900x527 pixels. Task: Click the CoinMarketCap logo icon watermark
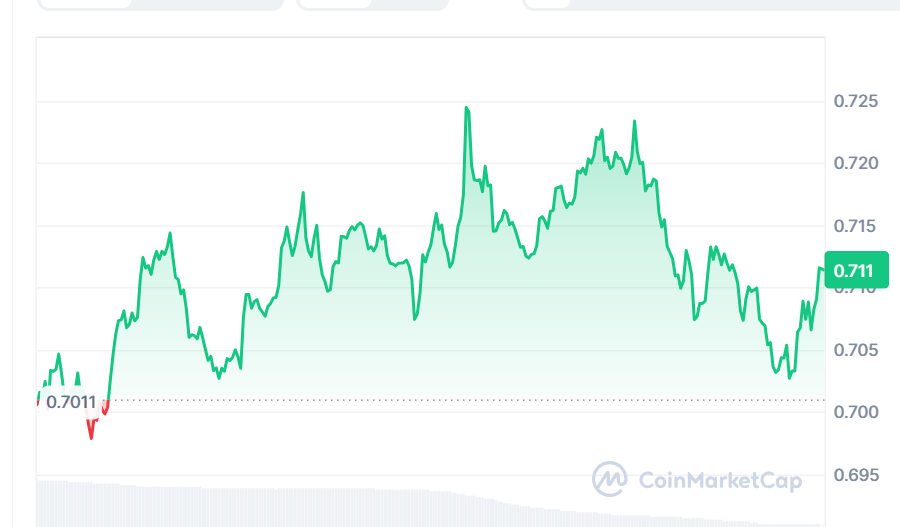click(609, 479)
